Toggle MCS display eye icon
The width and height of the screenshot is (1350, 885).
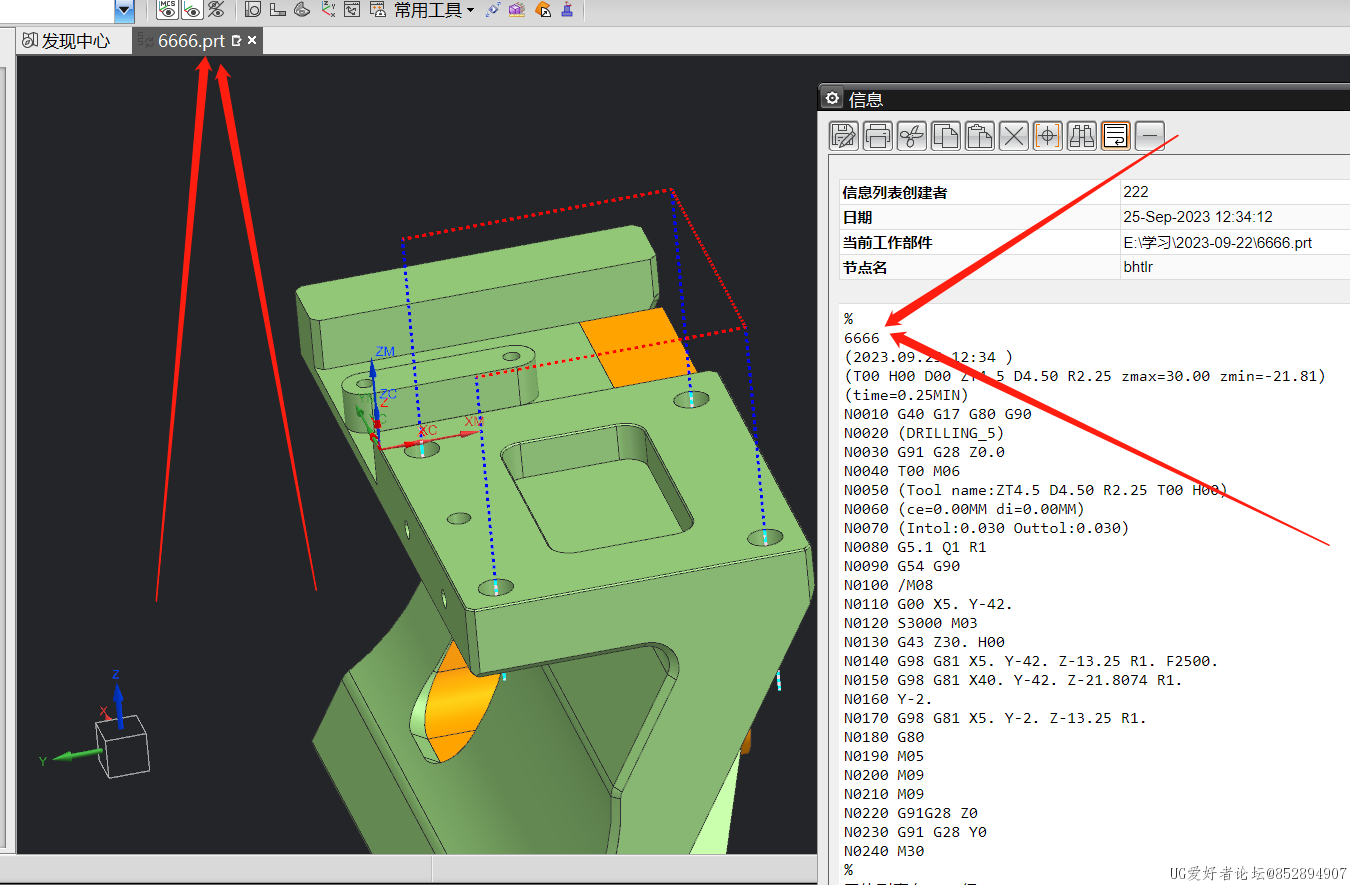pyautogui.click(x=167, y=10)
